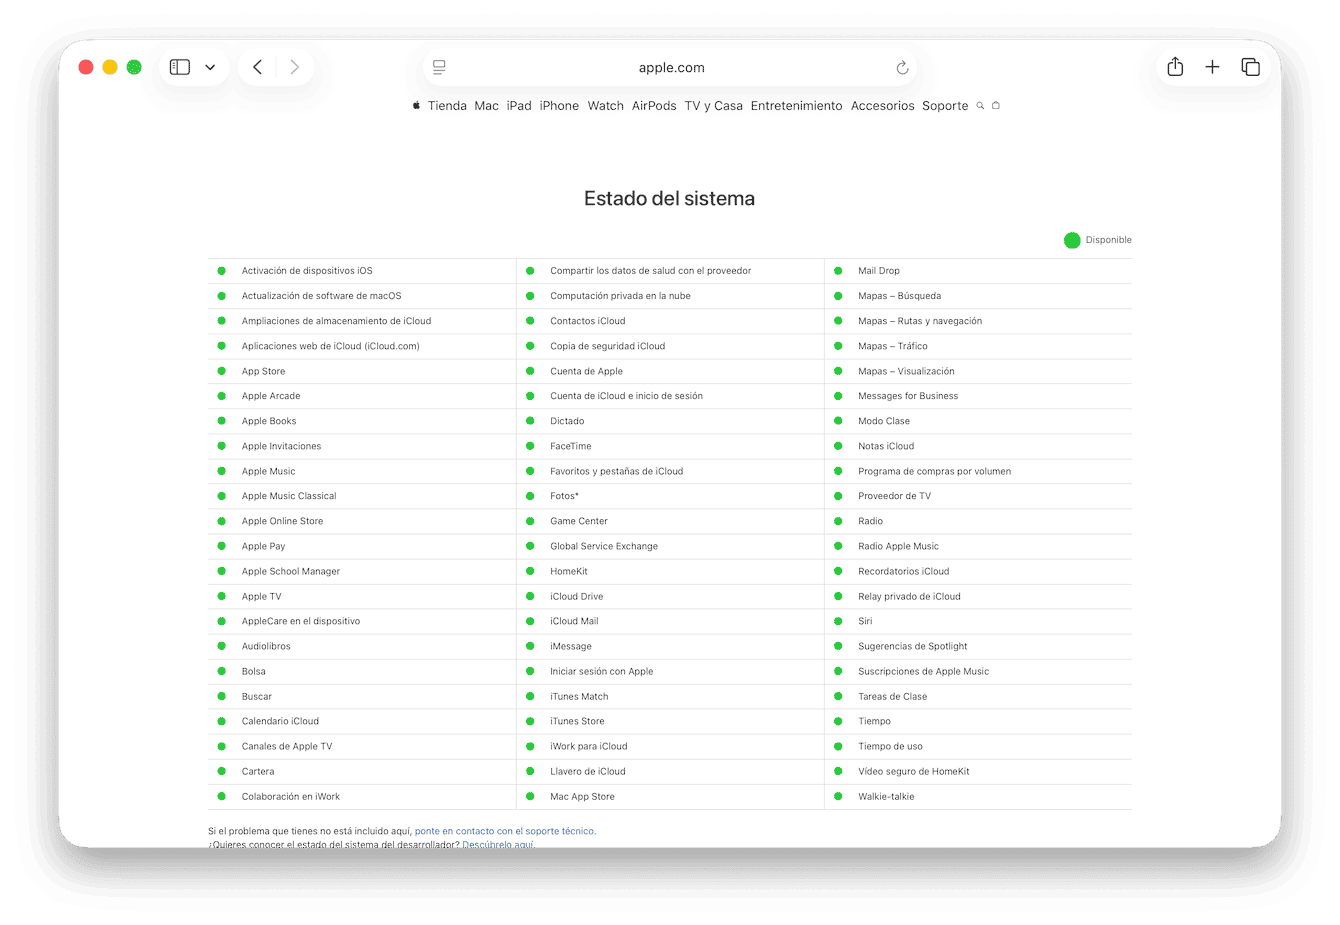Open the Tienda menu item
This screenshot has width=1340, height=925.
447,106
